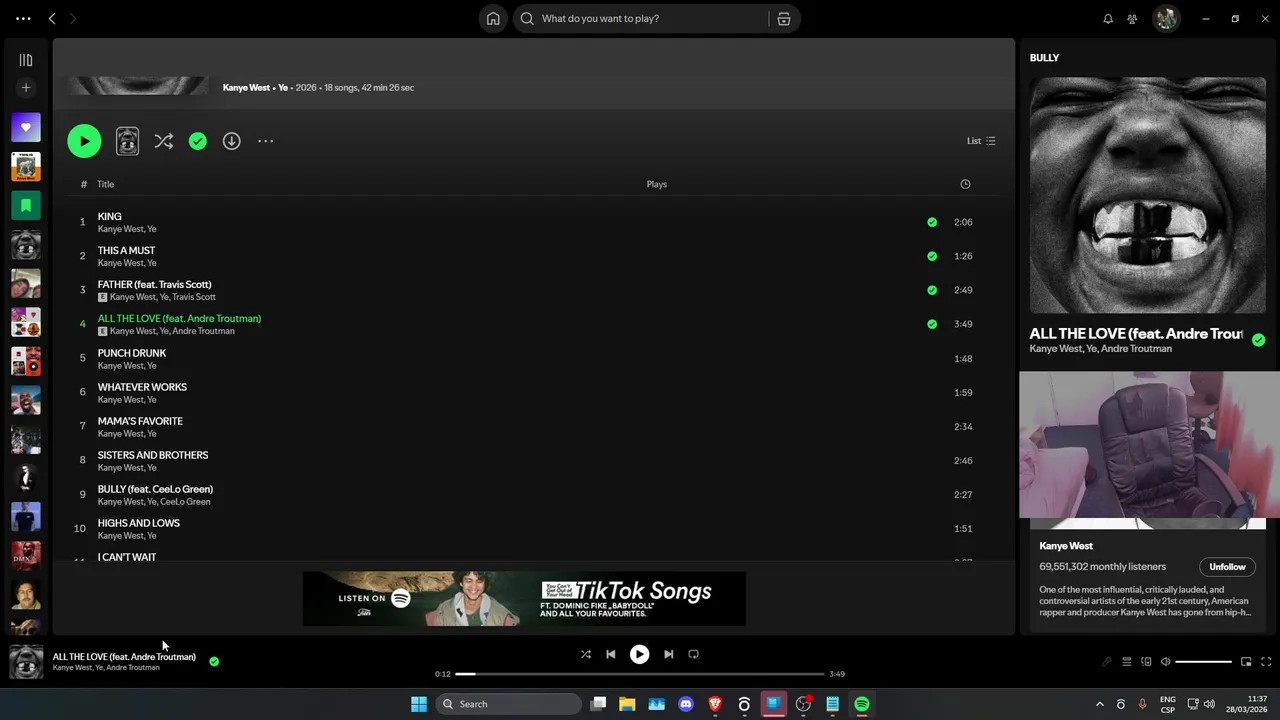Click the Browse icon beside search field
Image resolution: width=1280 pixels, height=720 pixels.
point(784,18)
